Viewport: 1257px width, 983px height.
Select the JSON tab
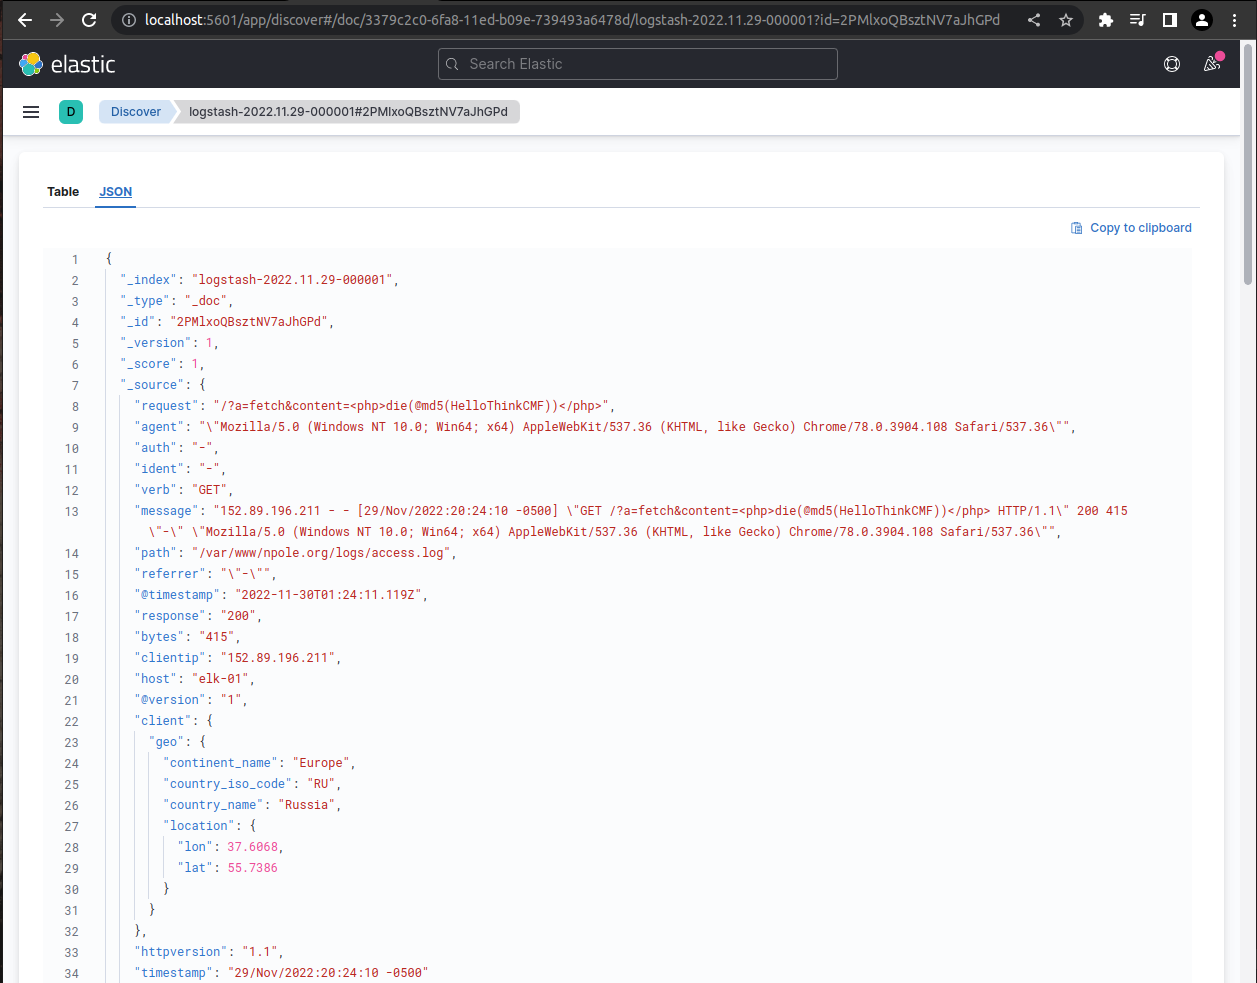[116, 192]
